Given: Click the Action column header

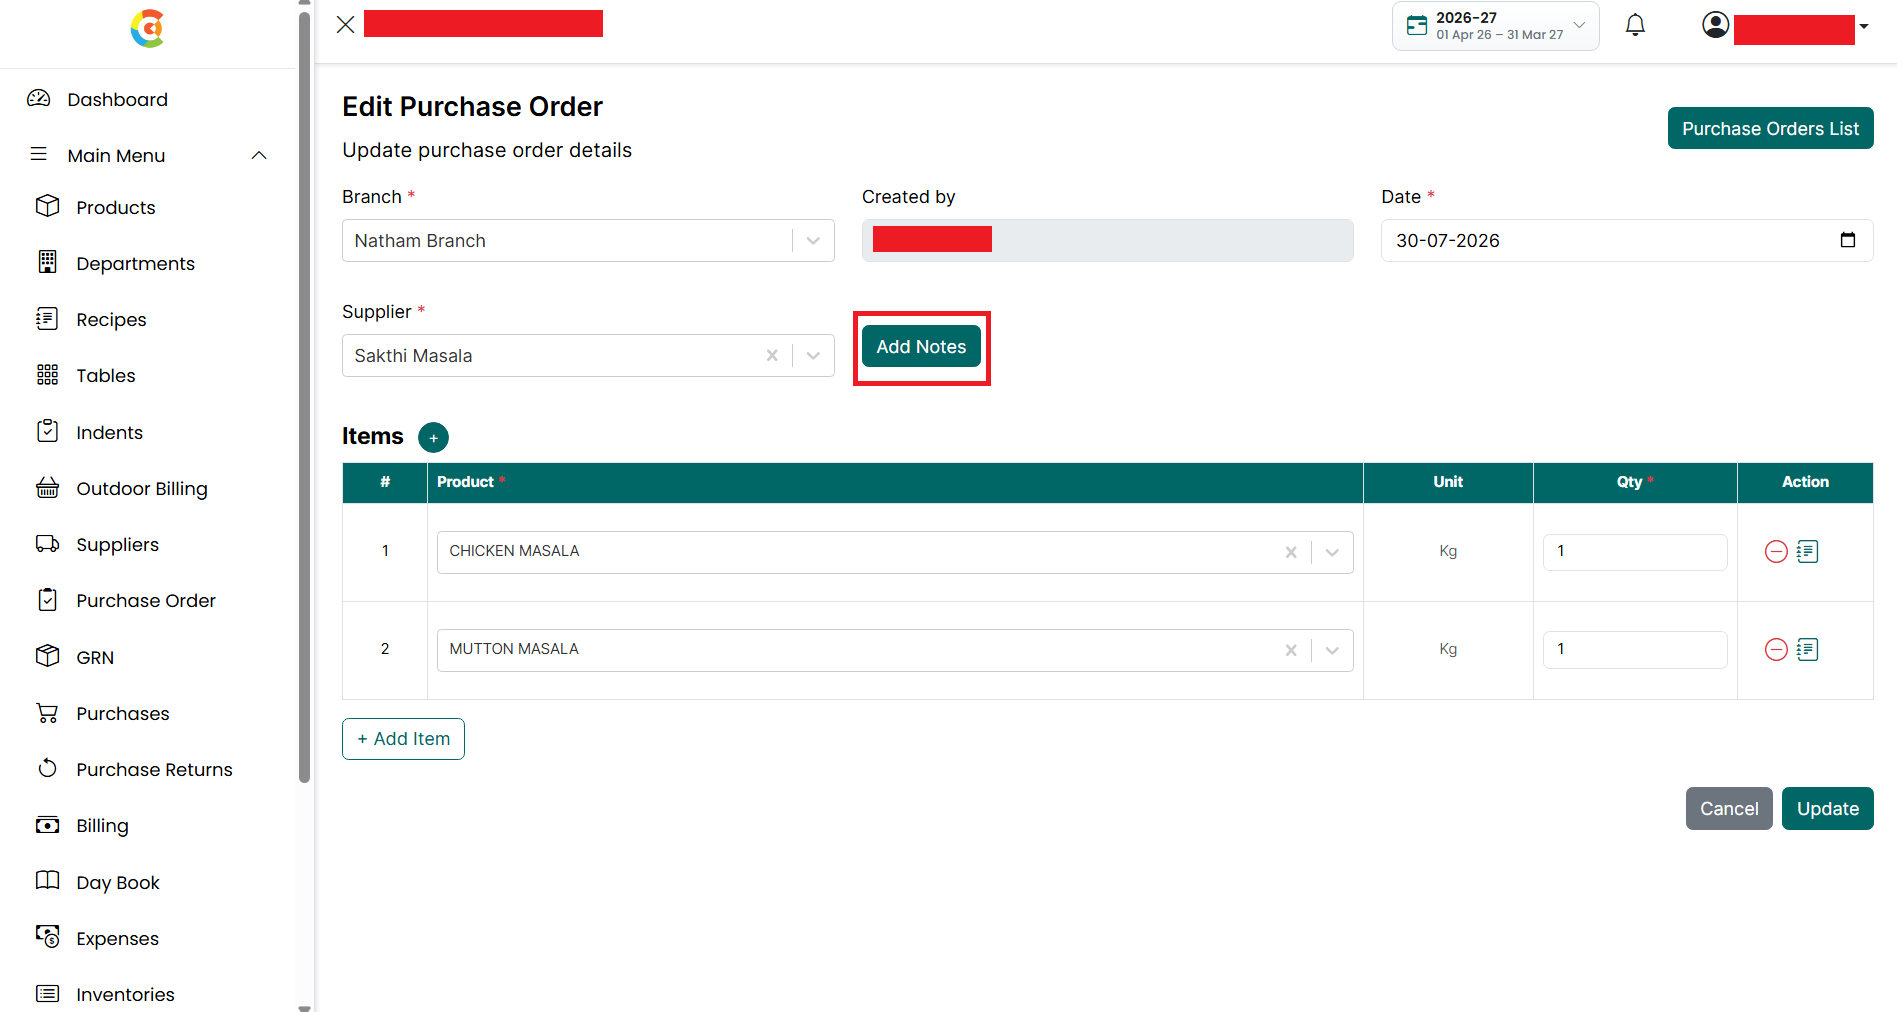Looking at the screenshot, I should coord(1805,482).
